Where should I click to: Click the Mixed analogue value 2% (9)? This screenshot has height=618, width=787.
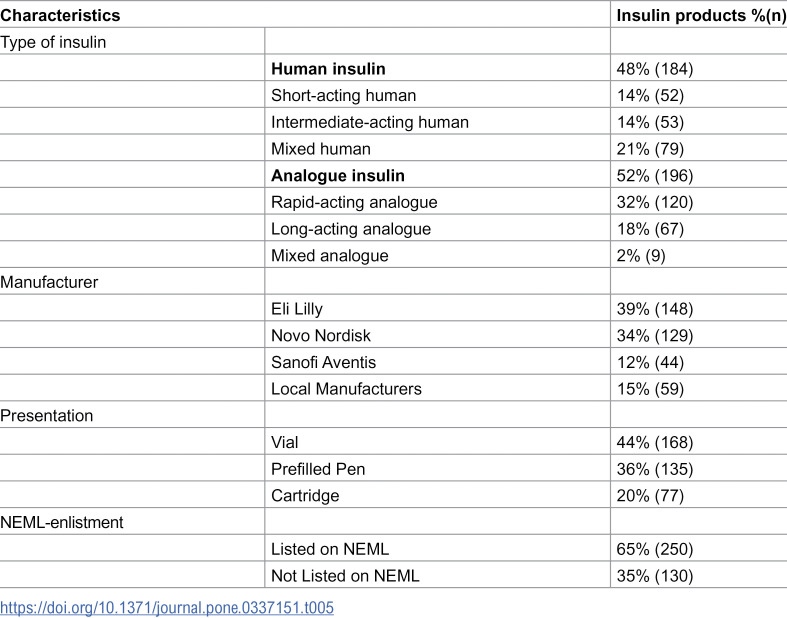coord(641,256)
